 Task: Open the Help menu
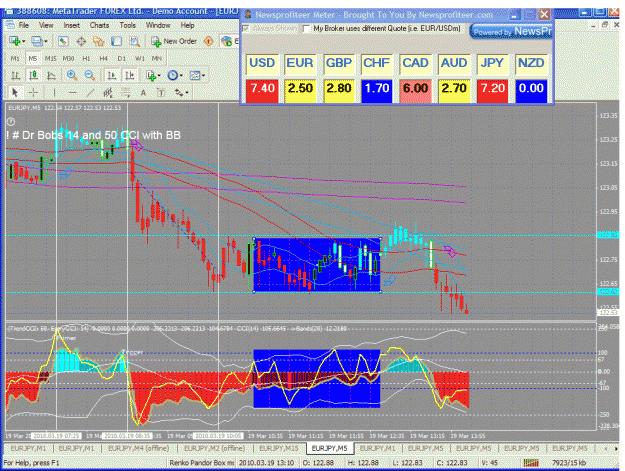(x=187, y=26)
